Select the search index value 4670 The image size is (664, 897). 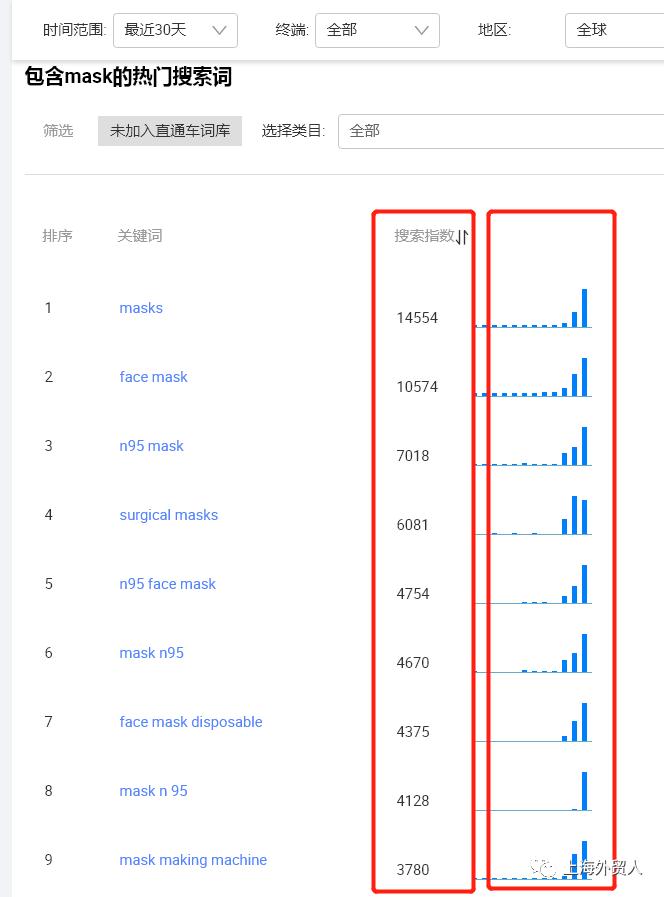[x=412, y=663]
